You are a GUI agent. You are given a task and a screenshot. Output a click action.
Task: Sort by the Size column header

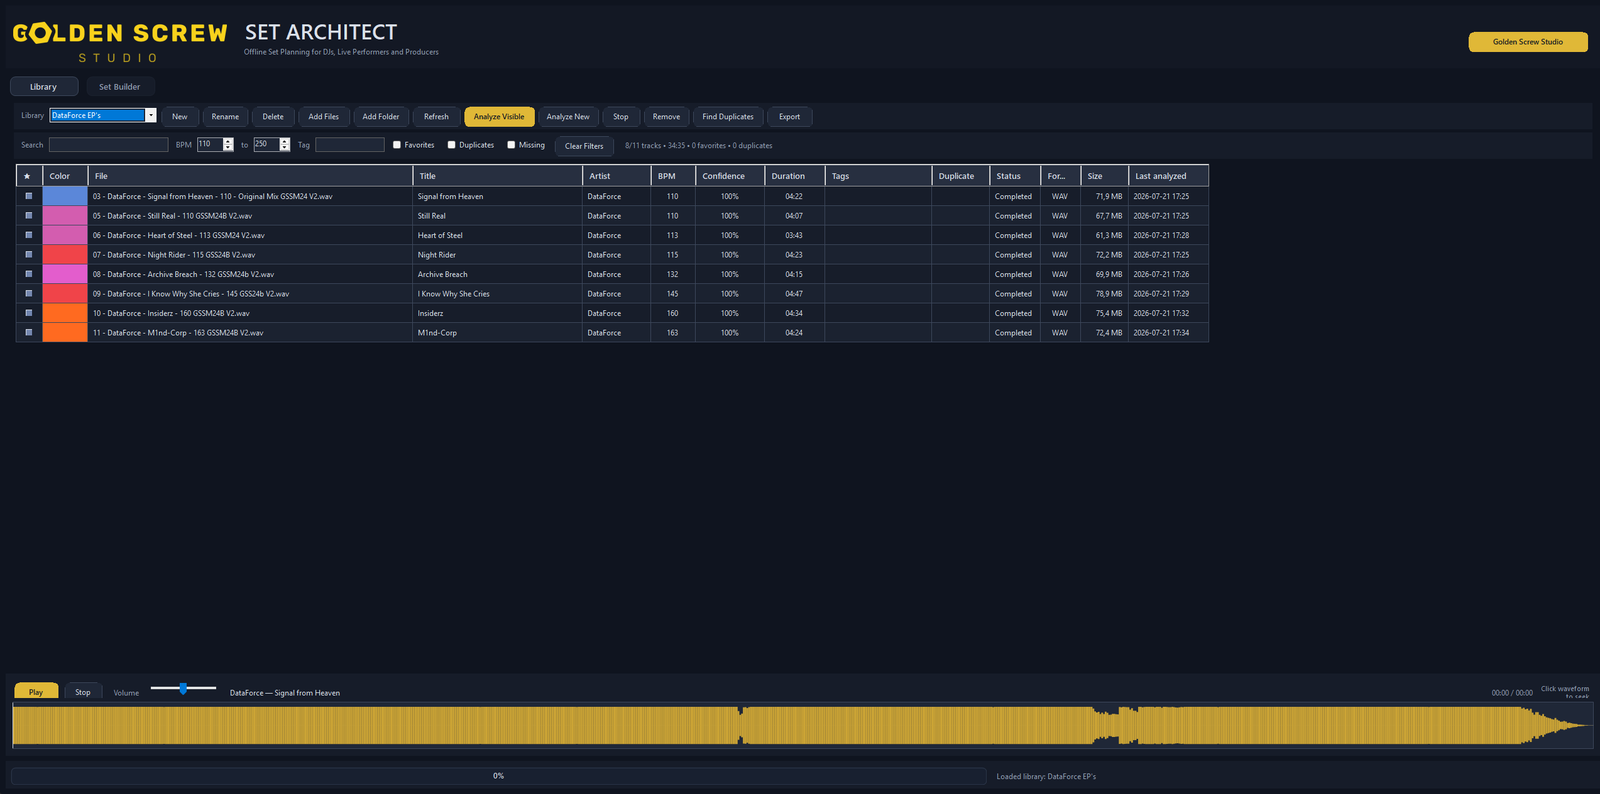[x=1105, y=176]
